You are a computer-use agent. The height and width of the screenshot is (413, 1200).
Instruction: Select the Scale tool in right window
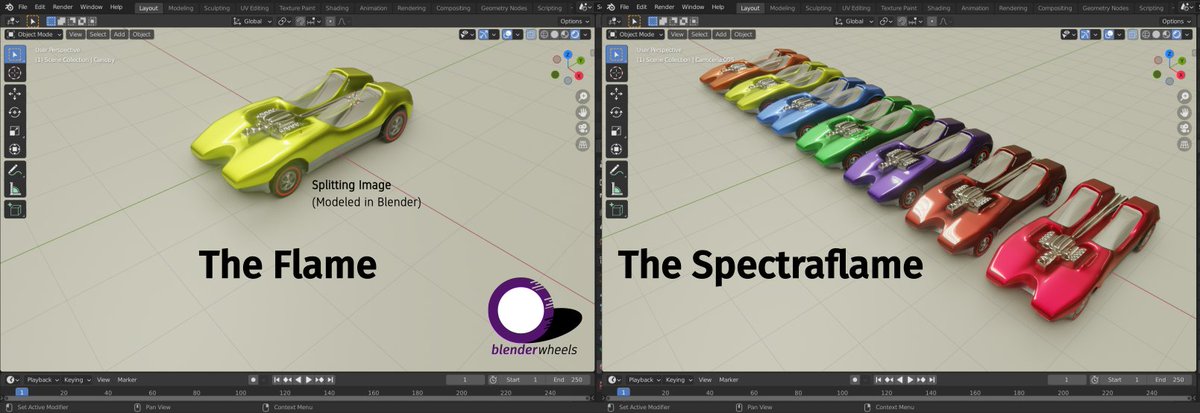[615, 130]
